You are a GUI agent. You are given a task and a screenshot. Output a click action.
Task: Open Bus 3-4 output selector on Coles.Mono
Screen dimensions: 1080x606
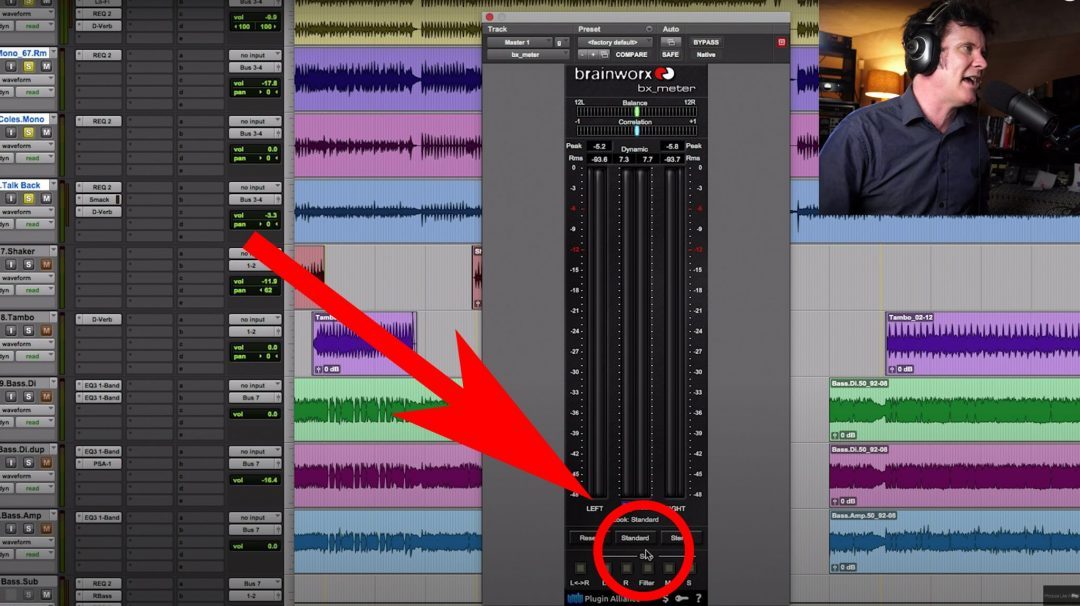[255, 134]
